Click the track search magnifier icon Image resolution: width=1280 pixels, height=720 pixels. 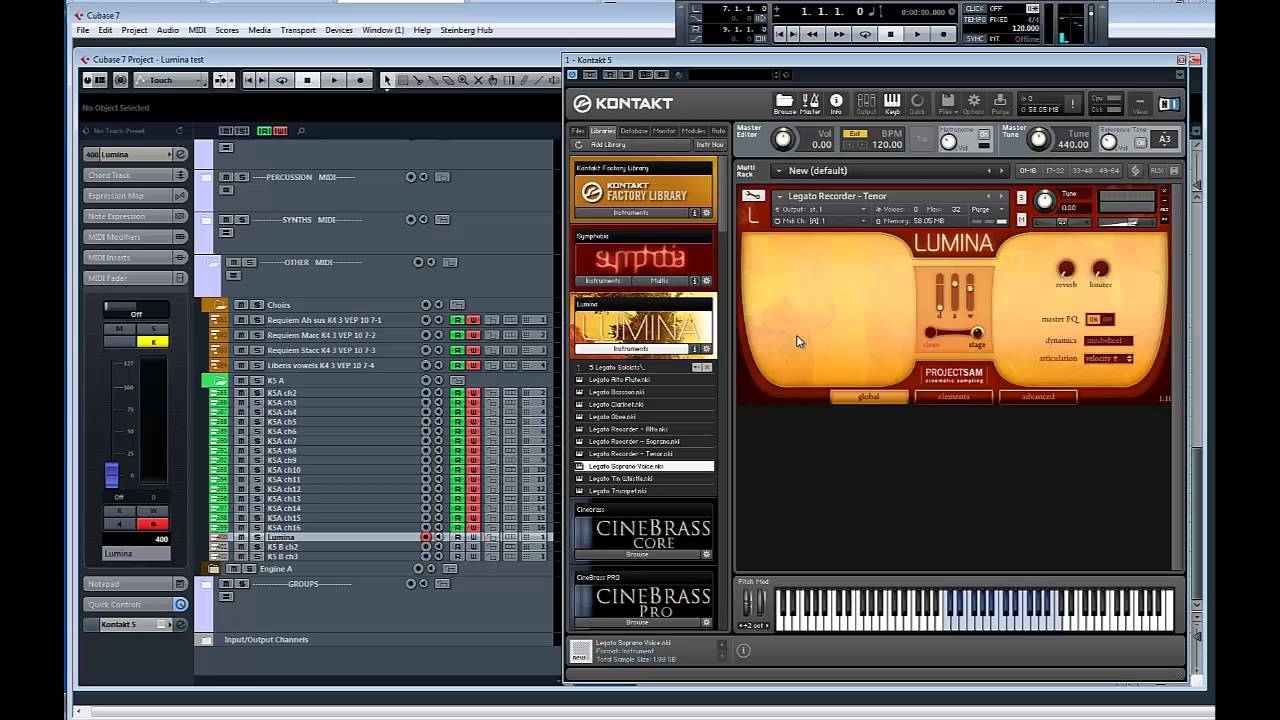coord(300,131)
